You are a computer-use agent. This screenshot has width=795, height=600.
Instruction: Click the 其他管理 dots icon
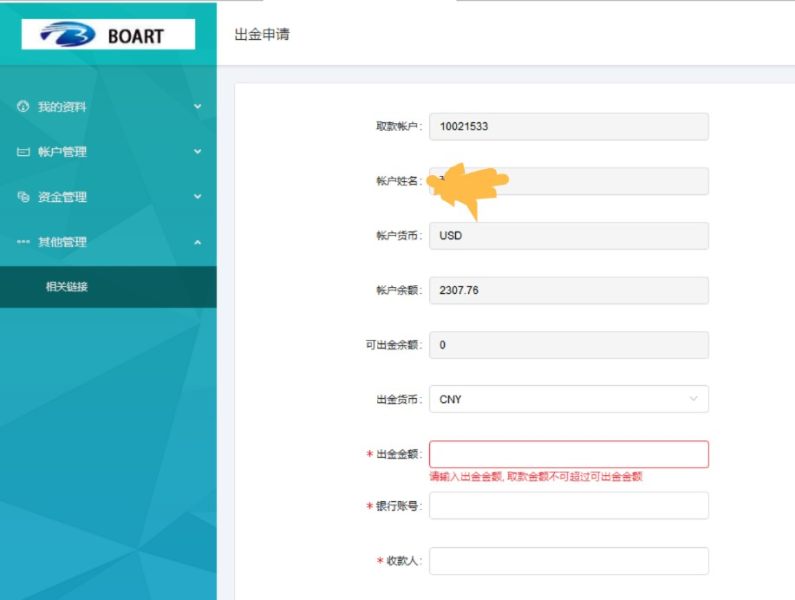tap(24, 242)
